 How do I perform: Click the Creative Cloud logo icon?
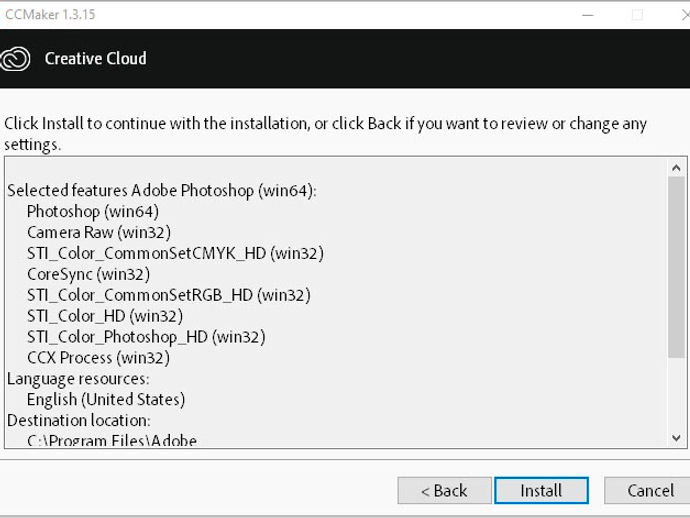[x=15, y=59]
